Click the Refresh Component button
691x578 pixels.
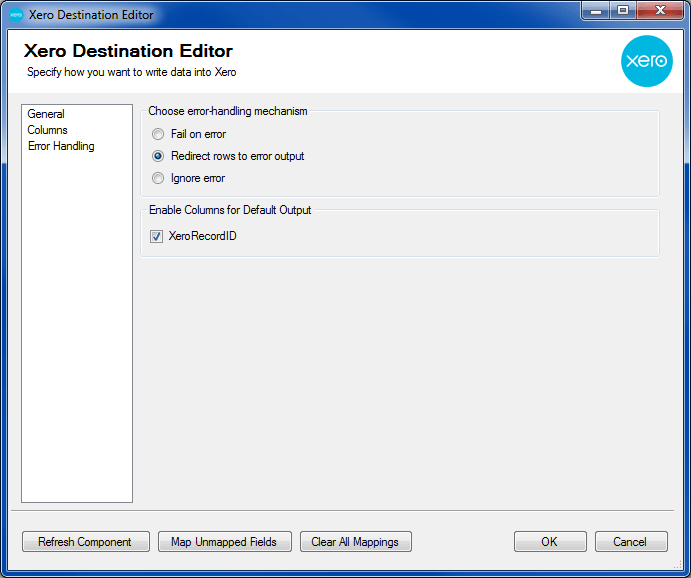point(86,541)
